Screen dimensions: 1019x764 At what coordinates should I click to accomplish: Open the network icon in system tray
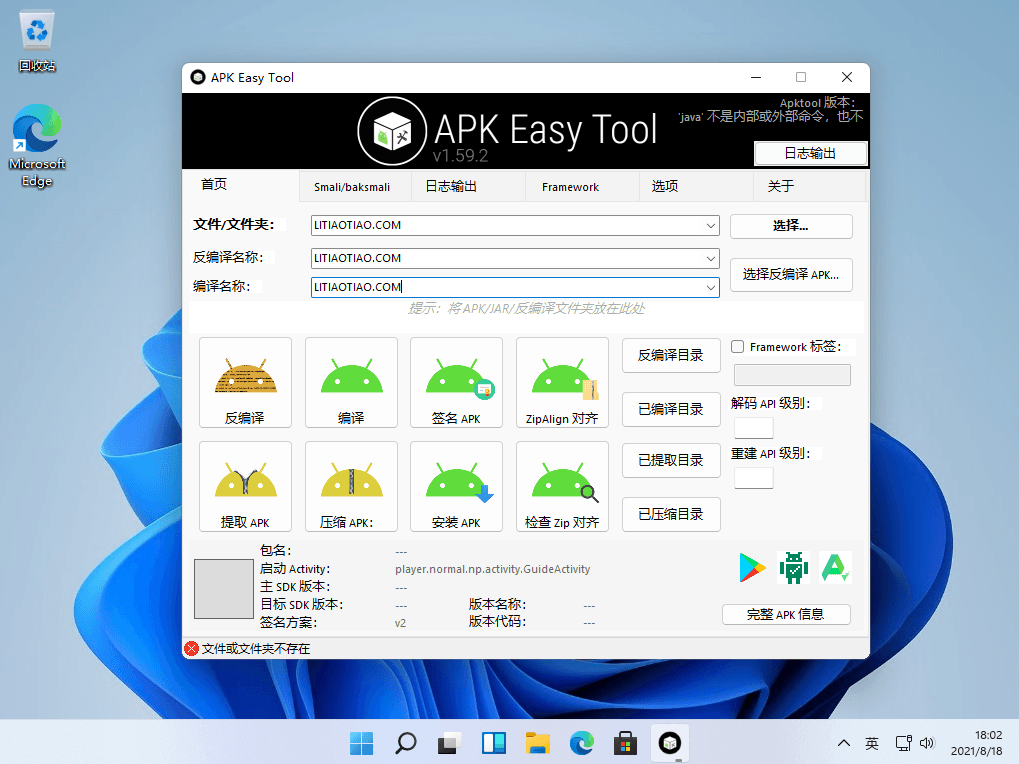(903, 743)
